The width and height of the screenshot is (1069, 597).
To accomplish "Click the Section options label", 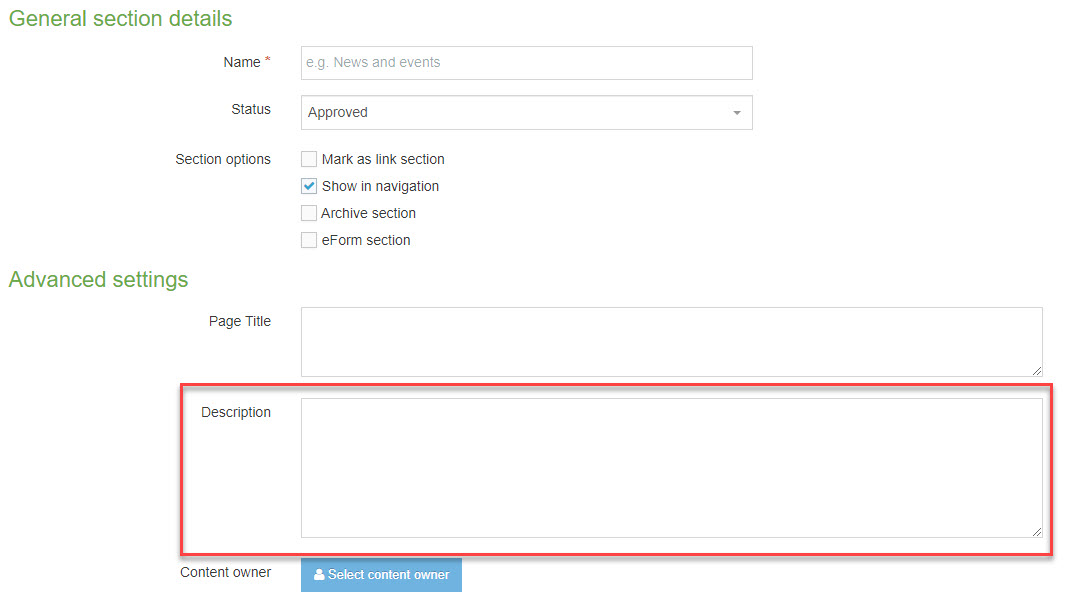I will point(223,159).
